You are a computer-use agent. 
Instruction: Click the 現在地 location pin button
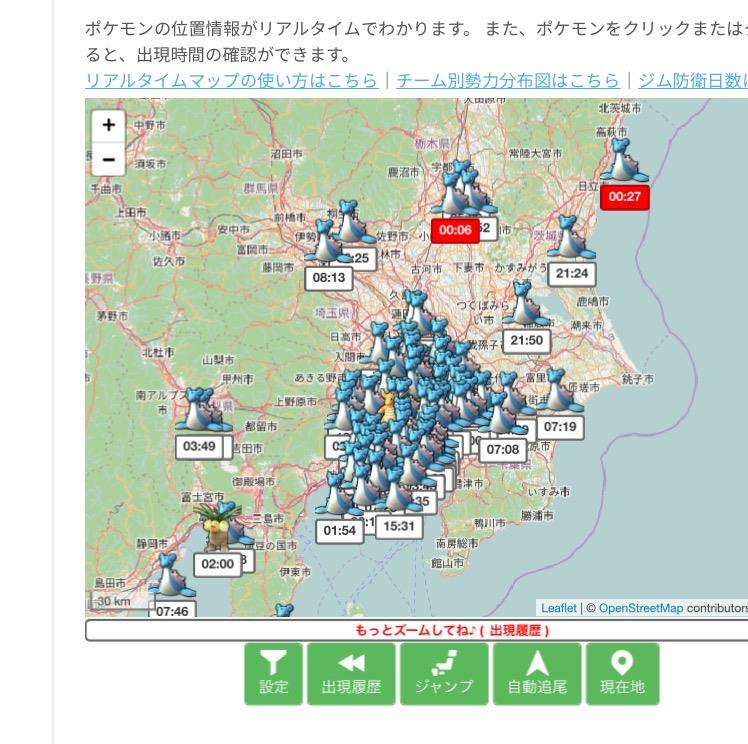click(622, 673)
